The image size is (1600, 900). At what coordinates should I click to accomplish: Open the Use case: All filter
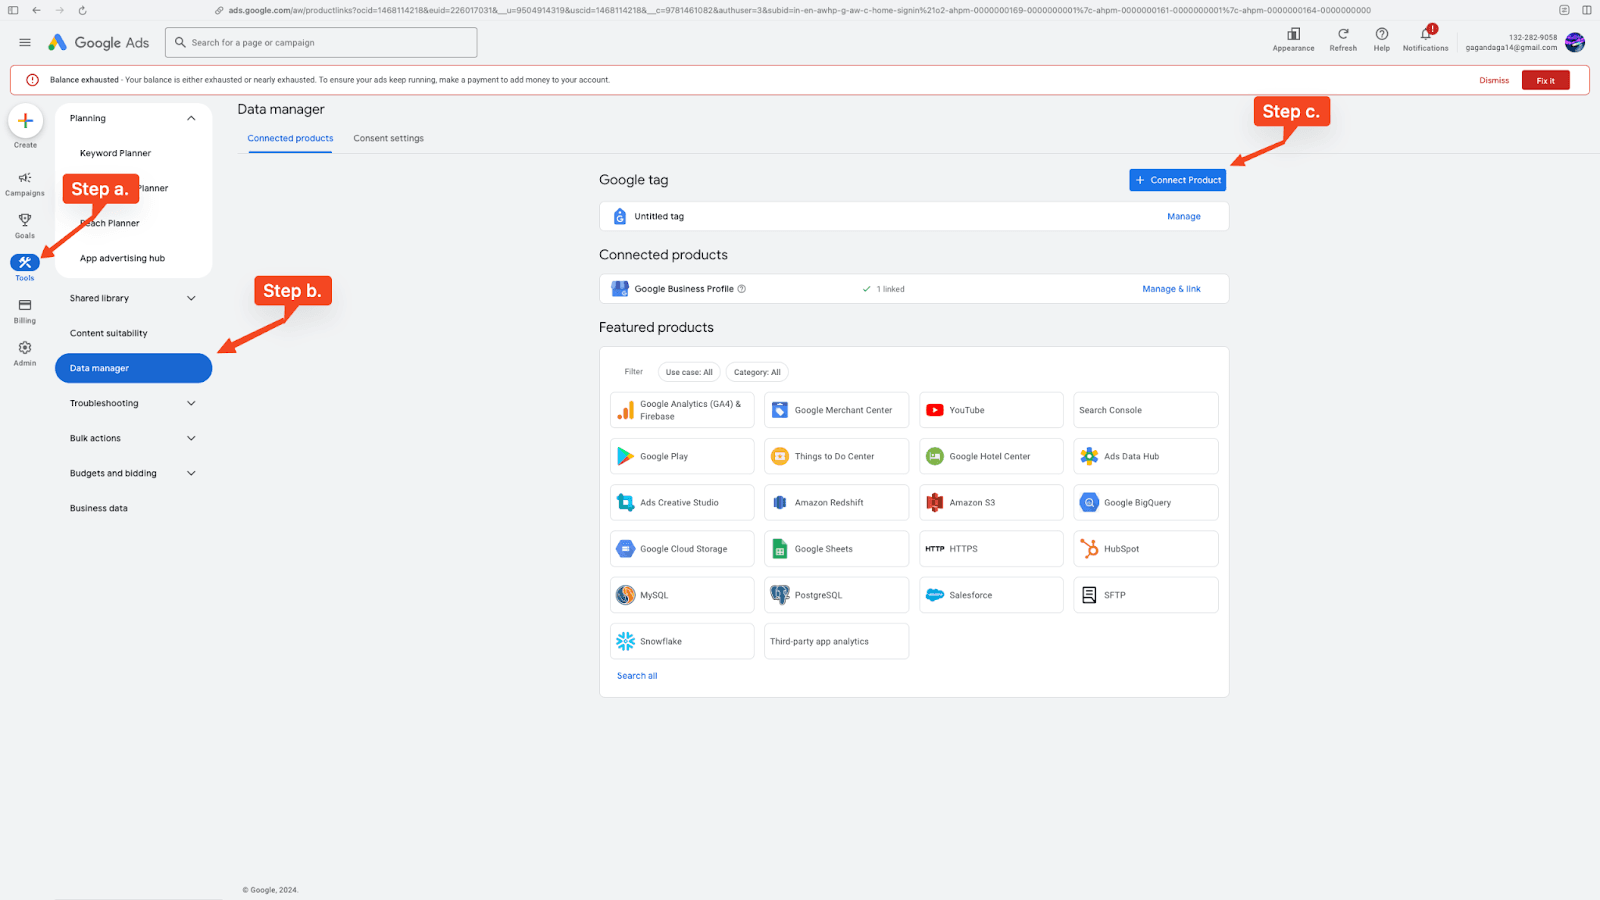[689, 372]
